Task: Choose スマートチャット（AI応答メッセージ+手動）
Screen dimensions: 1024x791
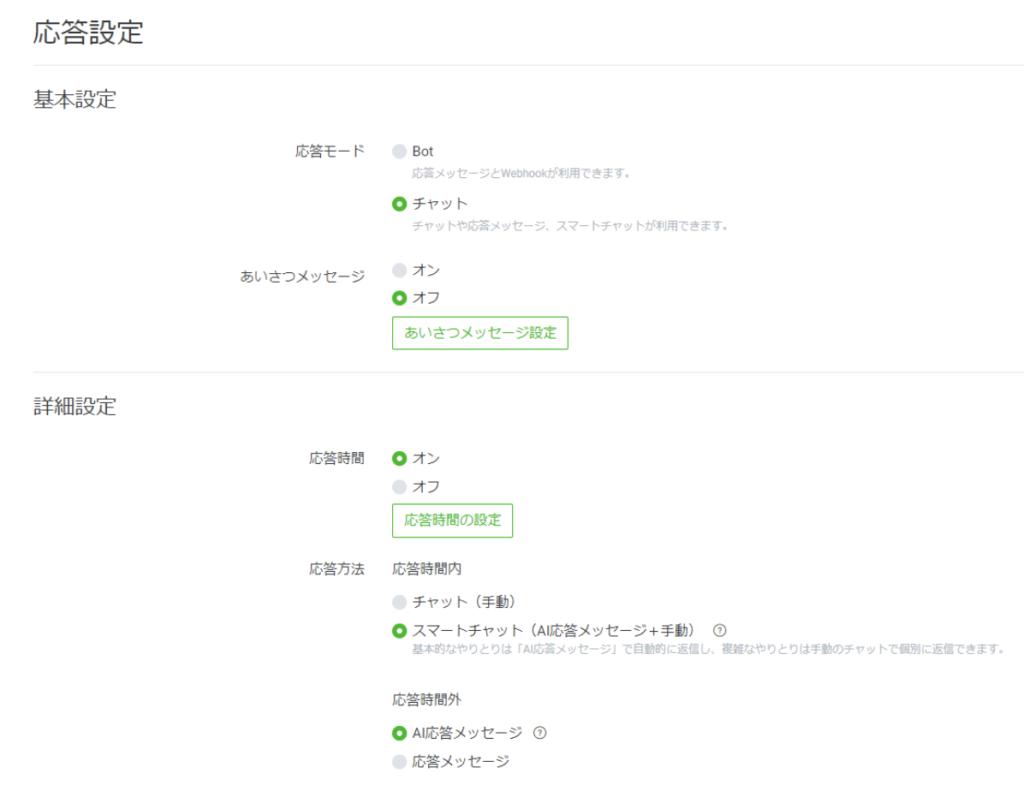Action: (x=400, y=631)
